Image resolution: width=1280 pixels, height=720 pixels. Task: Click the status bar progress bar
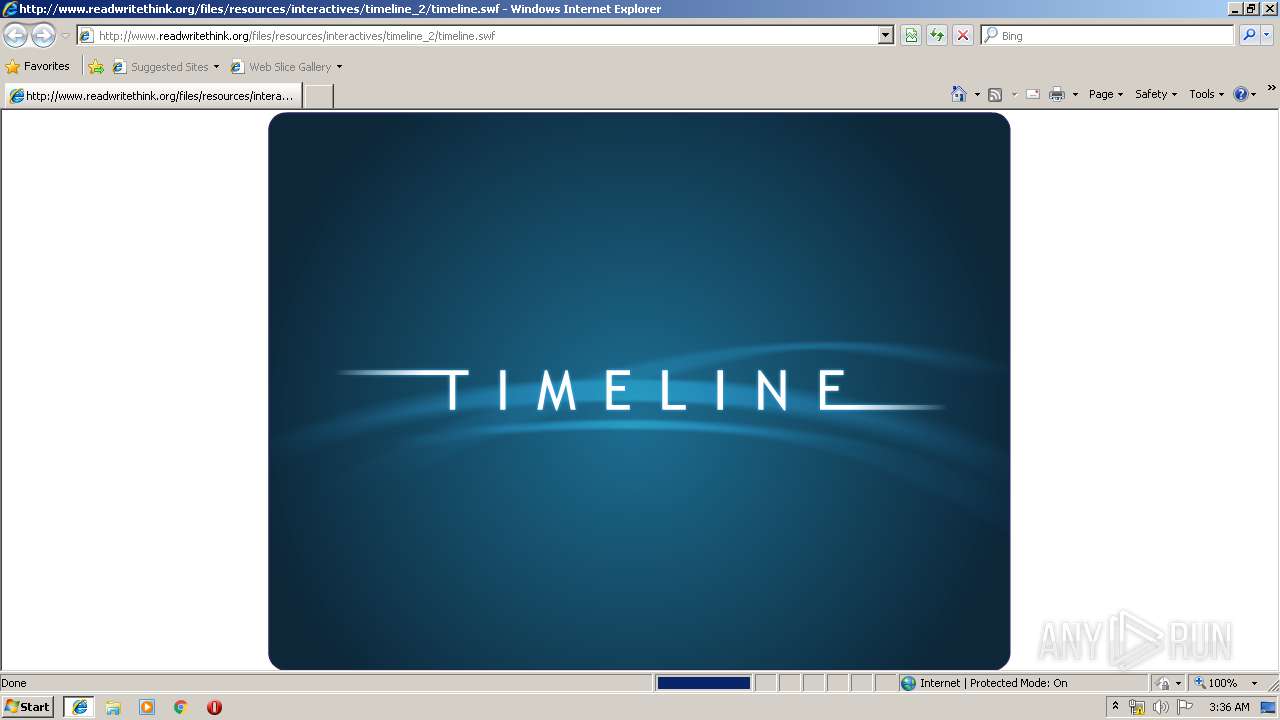tap(704, 683)
